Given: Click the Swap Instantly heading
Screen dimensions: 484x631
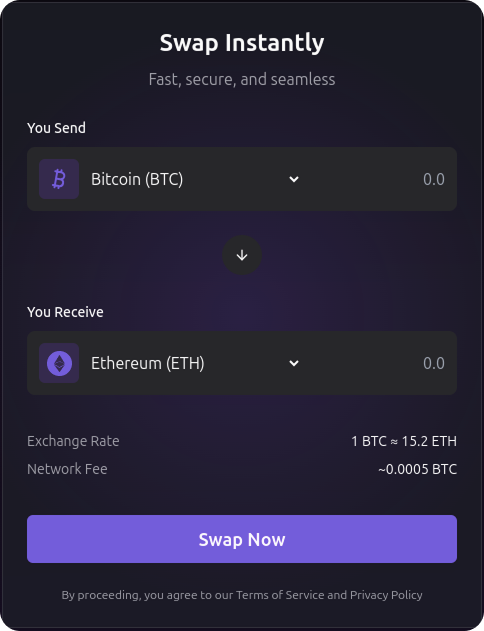Looking at the screenshot, I should [242, 43].
